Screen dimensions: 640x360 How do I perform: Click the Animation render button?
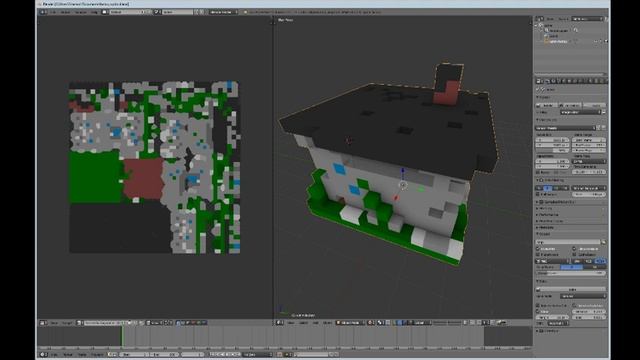click(x=570, y=105)
